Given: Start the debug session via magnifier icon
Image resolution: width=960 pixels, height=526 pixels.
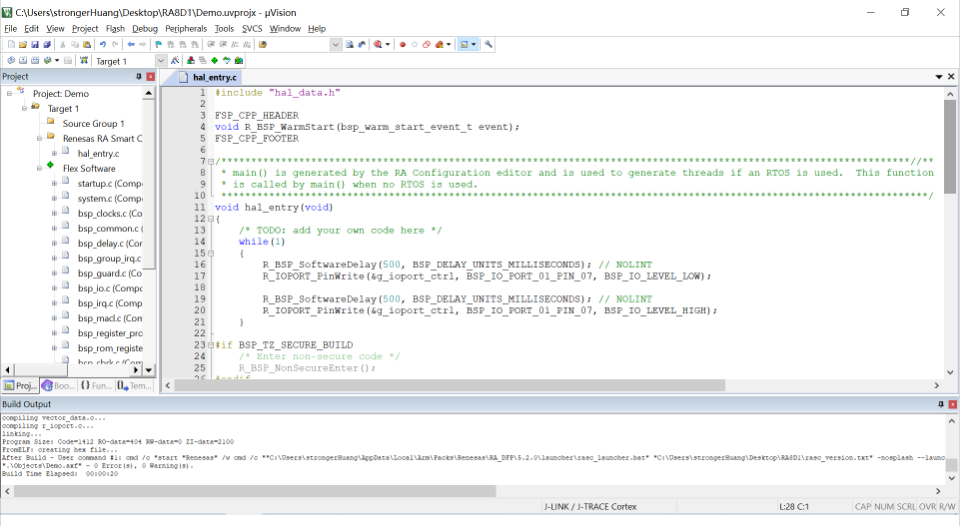Looking at the screenshot, I should (378, 44).
